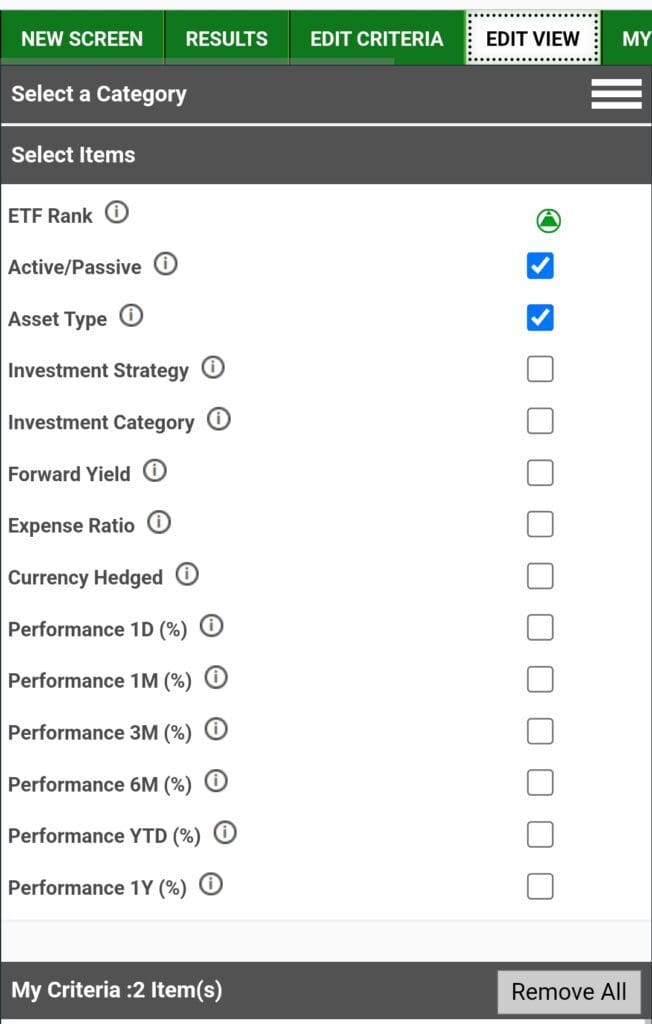
Task: Open the New Screen tab
Action: 82,39
